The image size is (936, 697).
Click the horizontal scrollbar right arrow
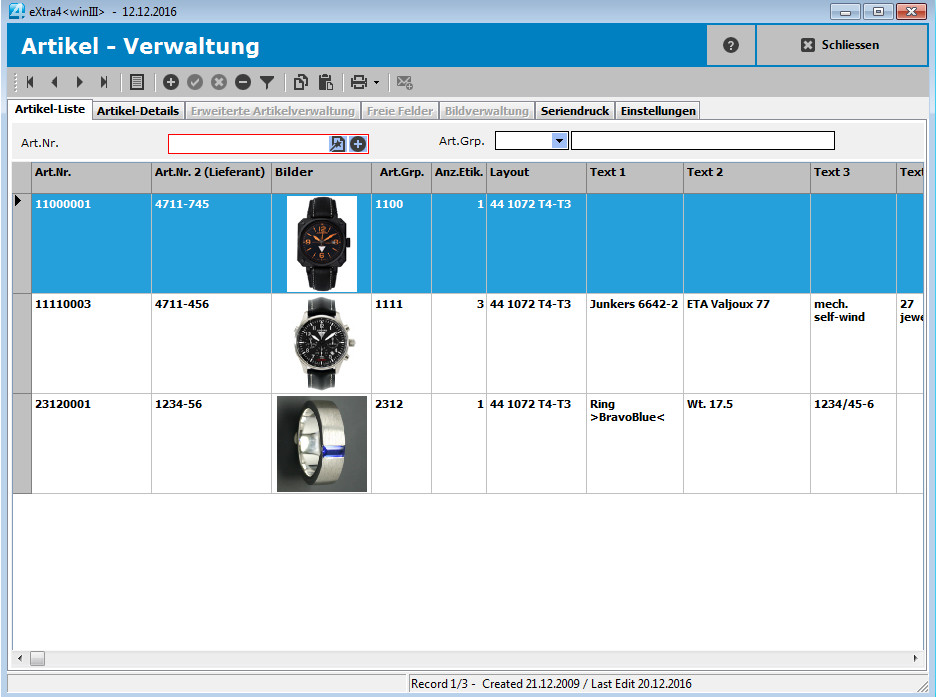pos(916,658)
